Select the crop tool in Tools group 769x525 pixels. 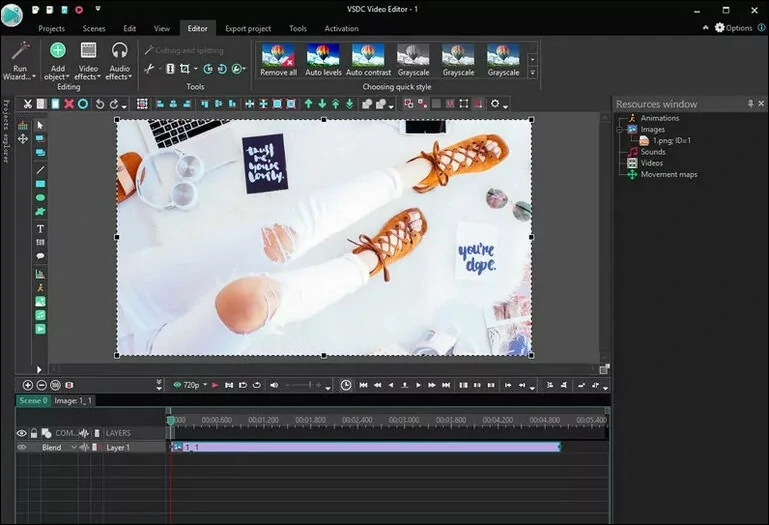click(x=184, y=69)
